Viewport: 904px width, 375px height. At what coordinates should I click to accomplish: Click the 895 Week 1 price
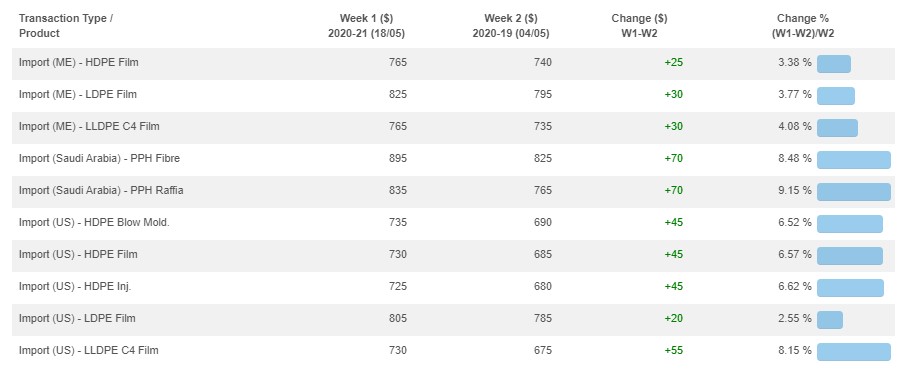398,158
